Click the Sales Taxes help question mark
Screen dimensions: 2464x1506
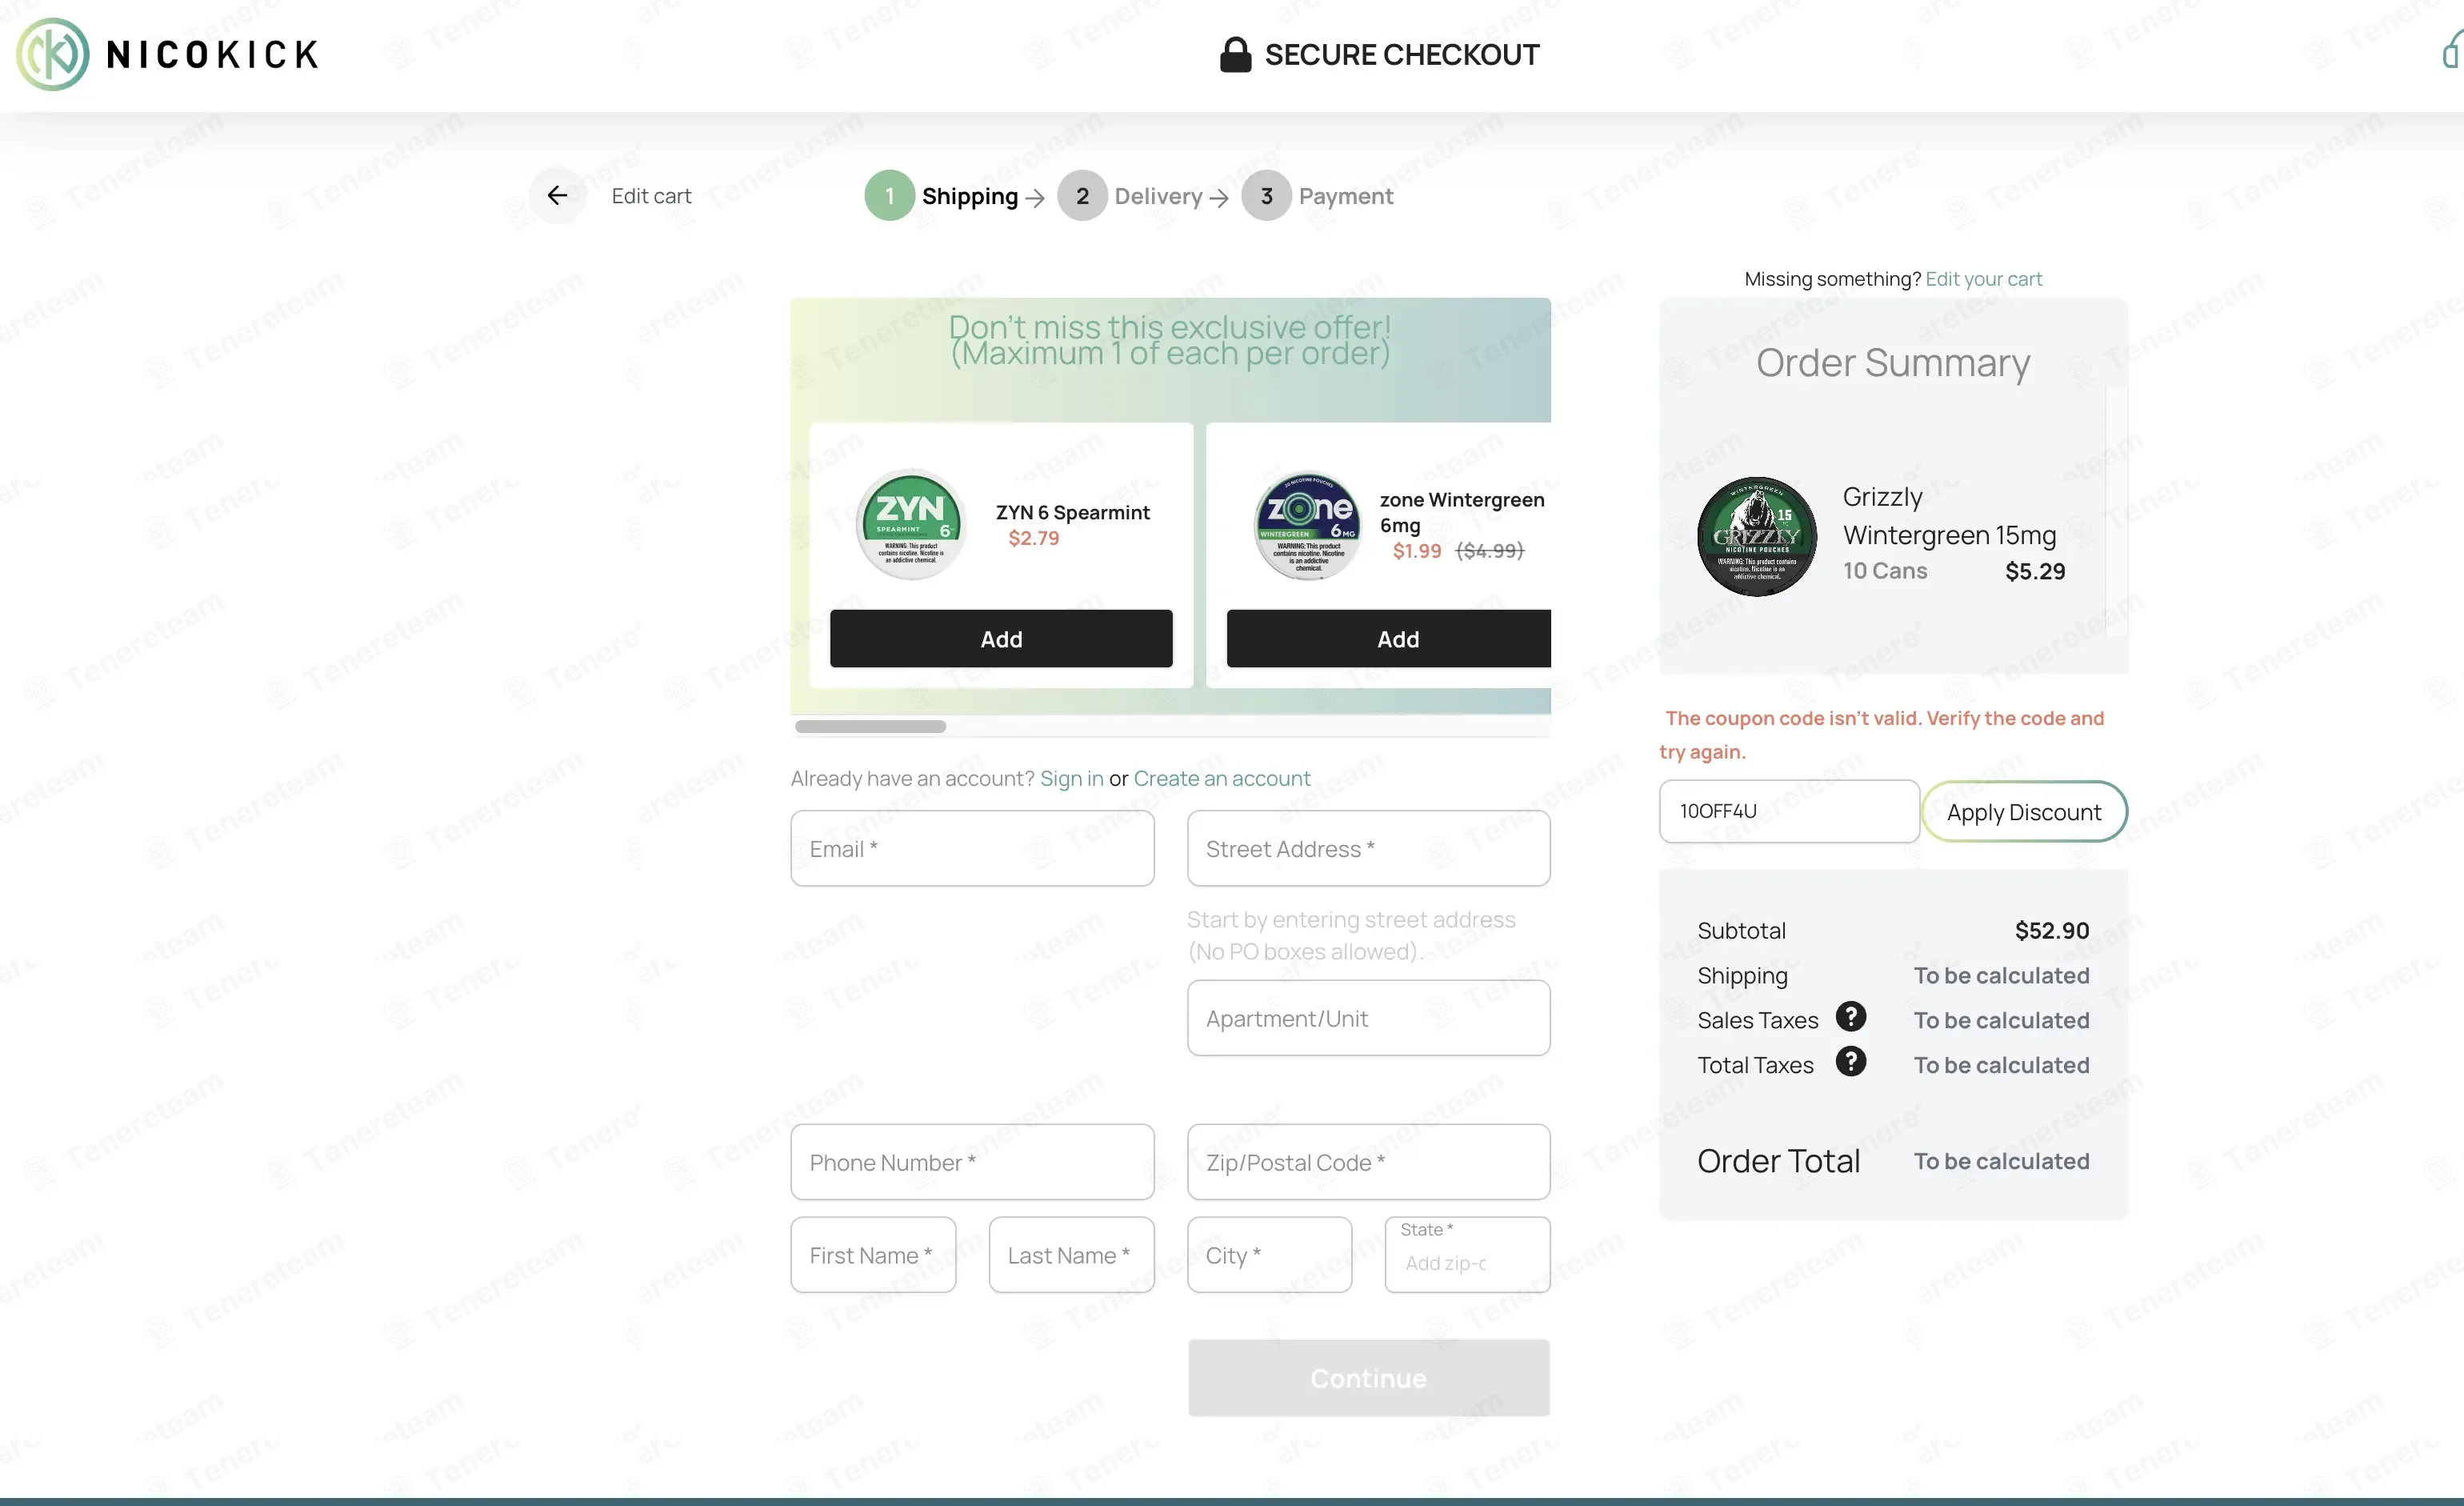pos(1850,1017)
